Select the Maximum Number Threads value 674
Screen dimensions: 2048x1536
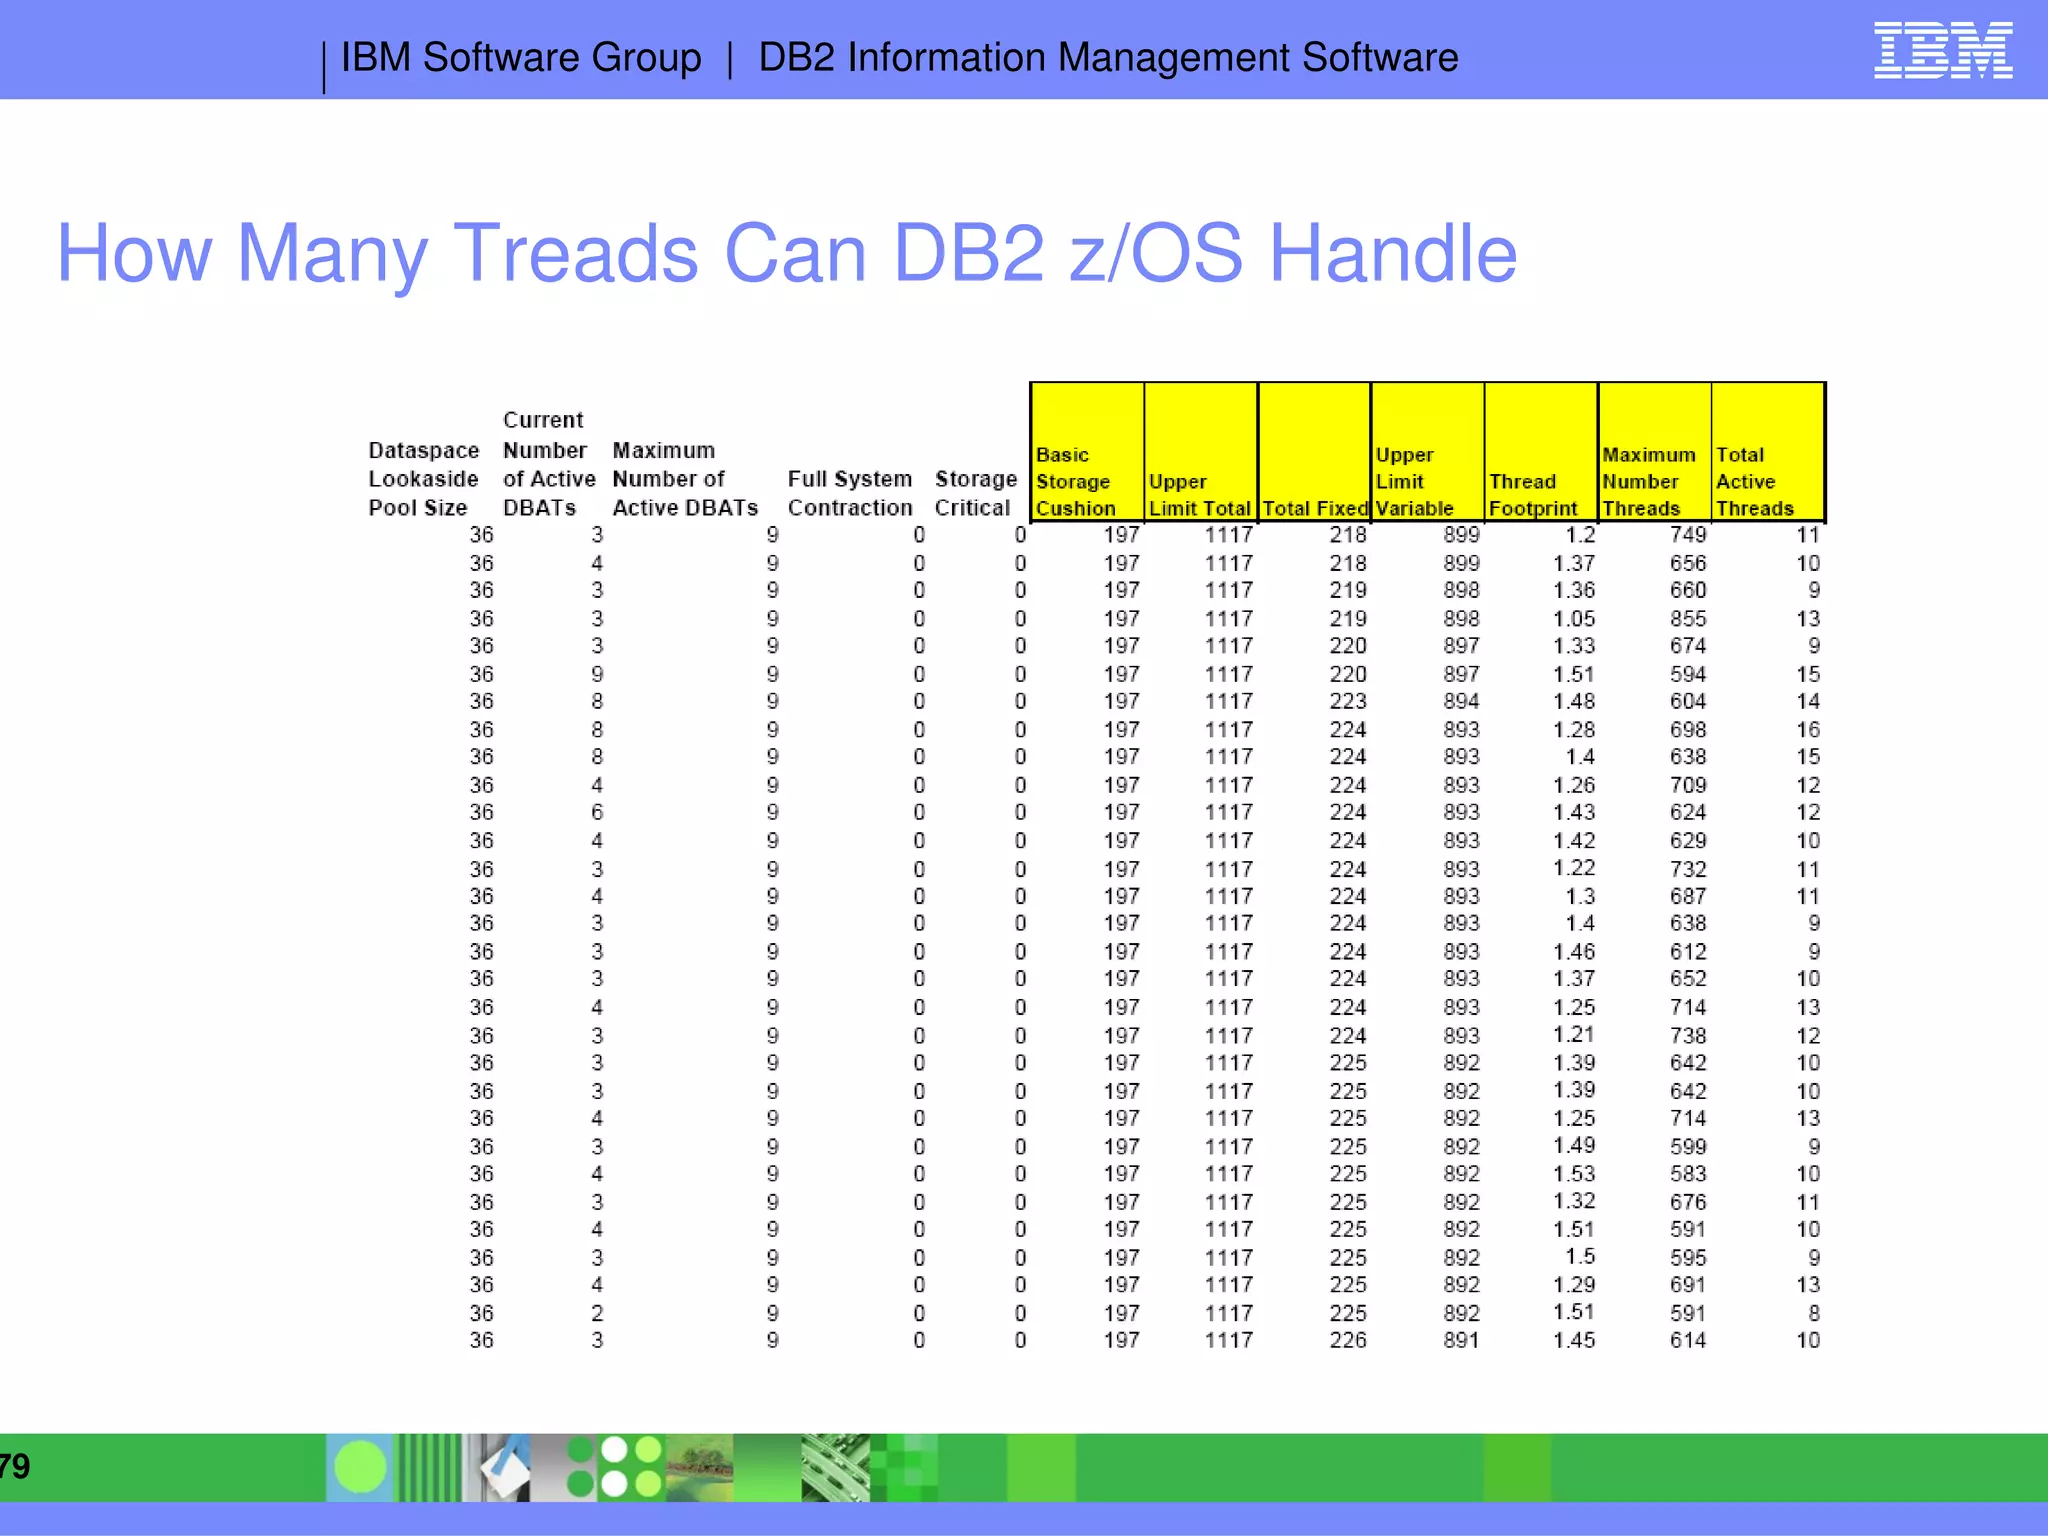pyautogui.click(x=1688, y=646)
